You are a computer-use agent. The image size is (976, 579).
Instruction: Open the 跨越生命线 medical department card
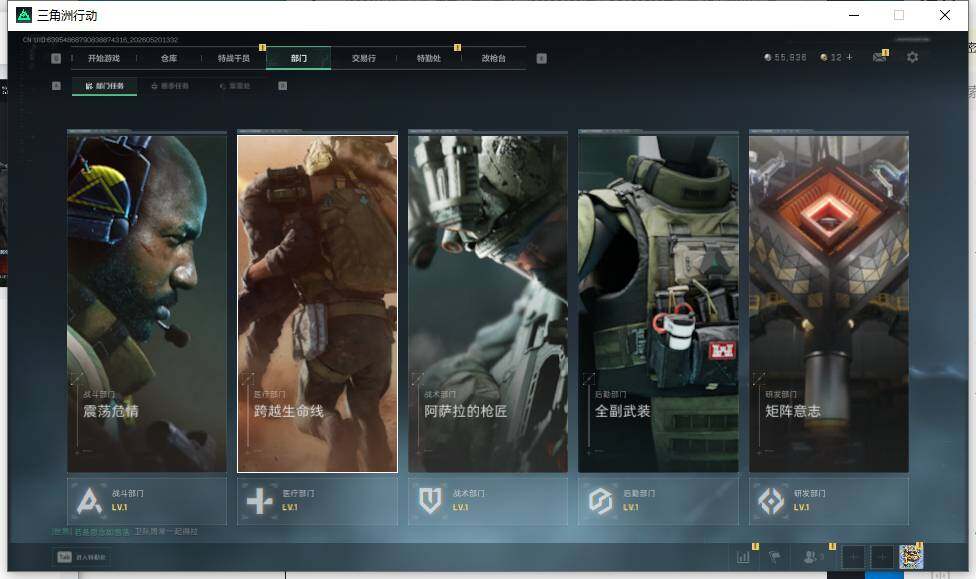coord(317,303)
